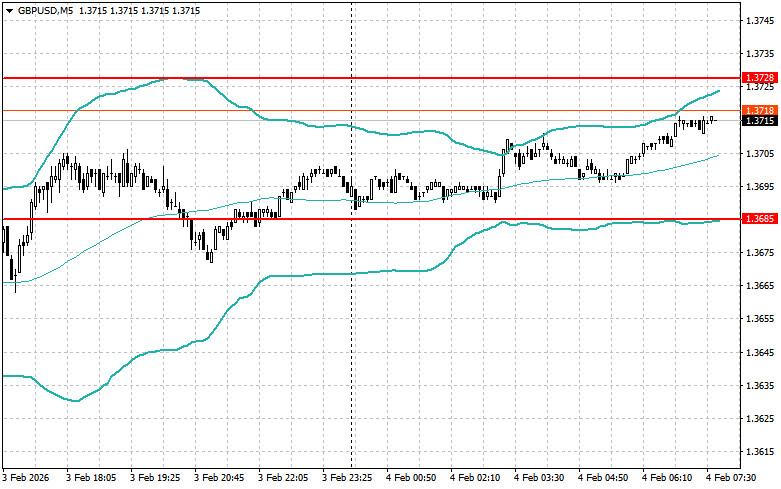Image resolution: width=781 pixels, height=489 pixels.
Task: Select the black 1.3715 current price label
Action: (x=760, y=121)
